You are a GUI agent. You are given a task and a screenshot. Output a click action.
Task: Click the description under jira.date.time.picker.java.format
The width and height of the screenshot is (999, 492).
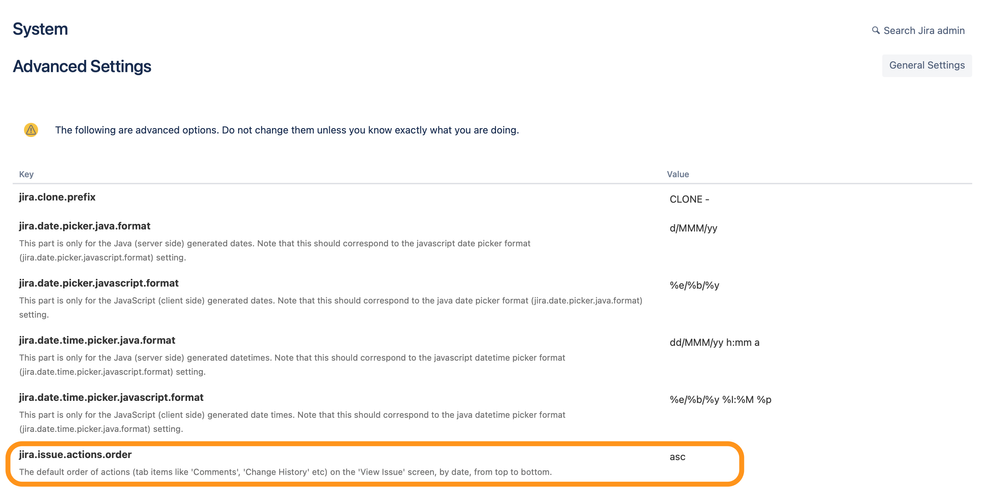[292, 365]
